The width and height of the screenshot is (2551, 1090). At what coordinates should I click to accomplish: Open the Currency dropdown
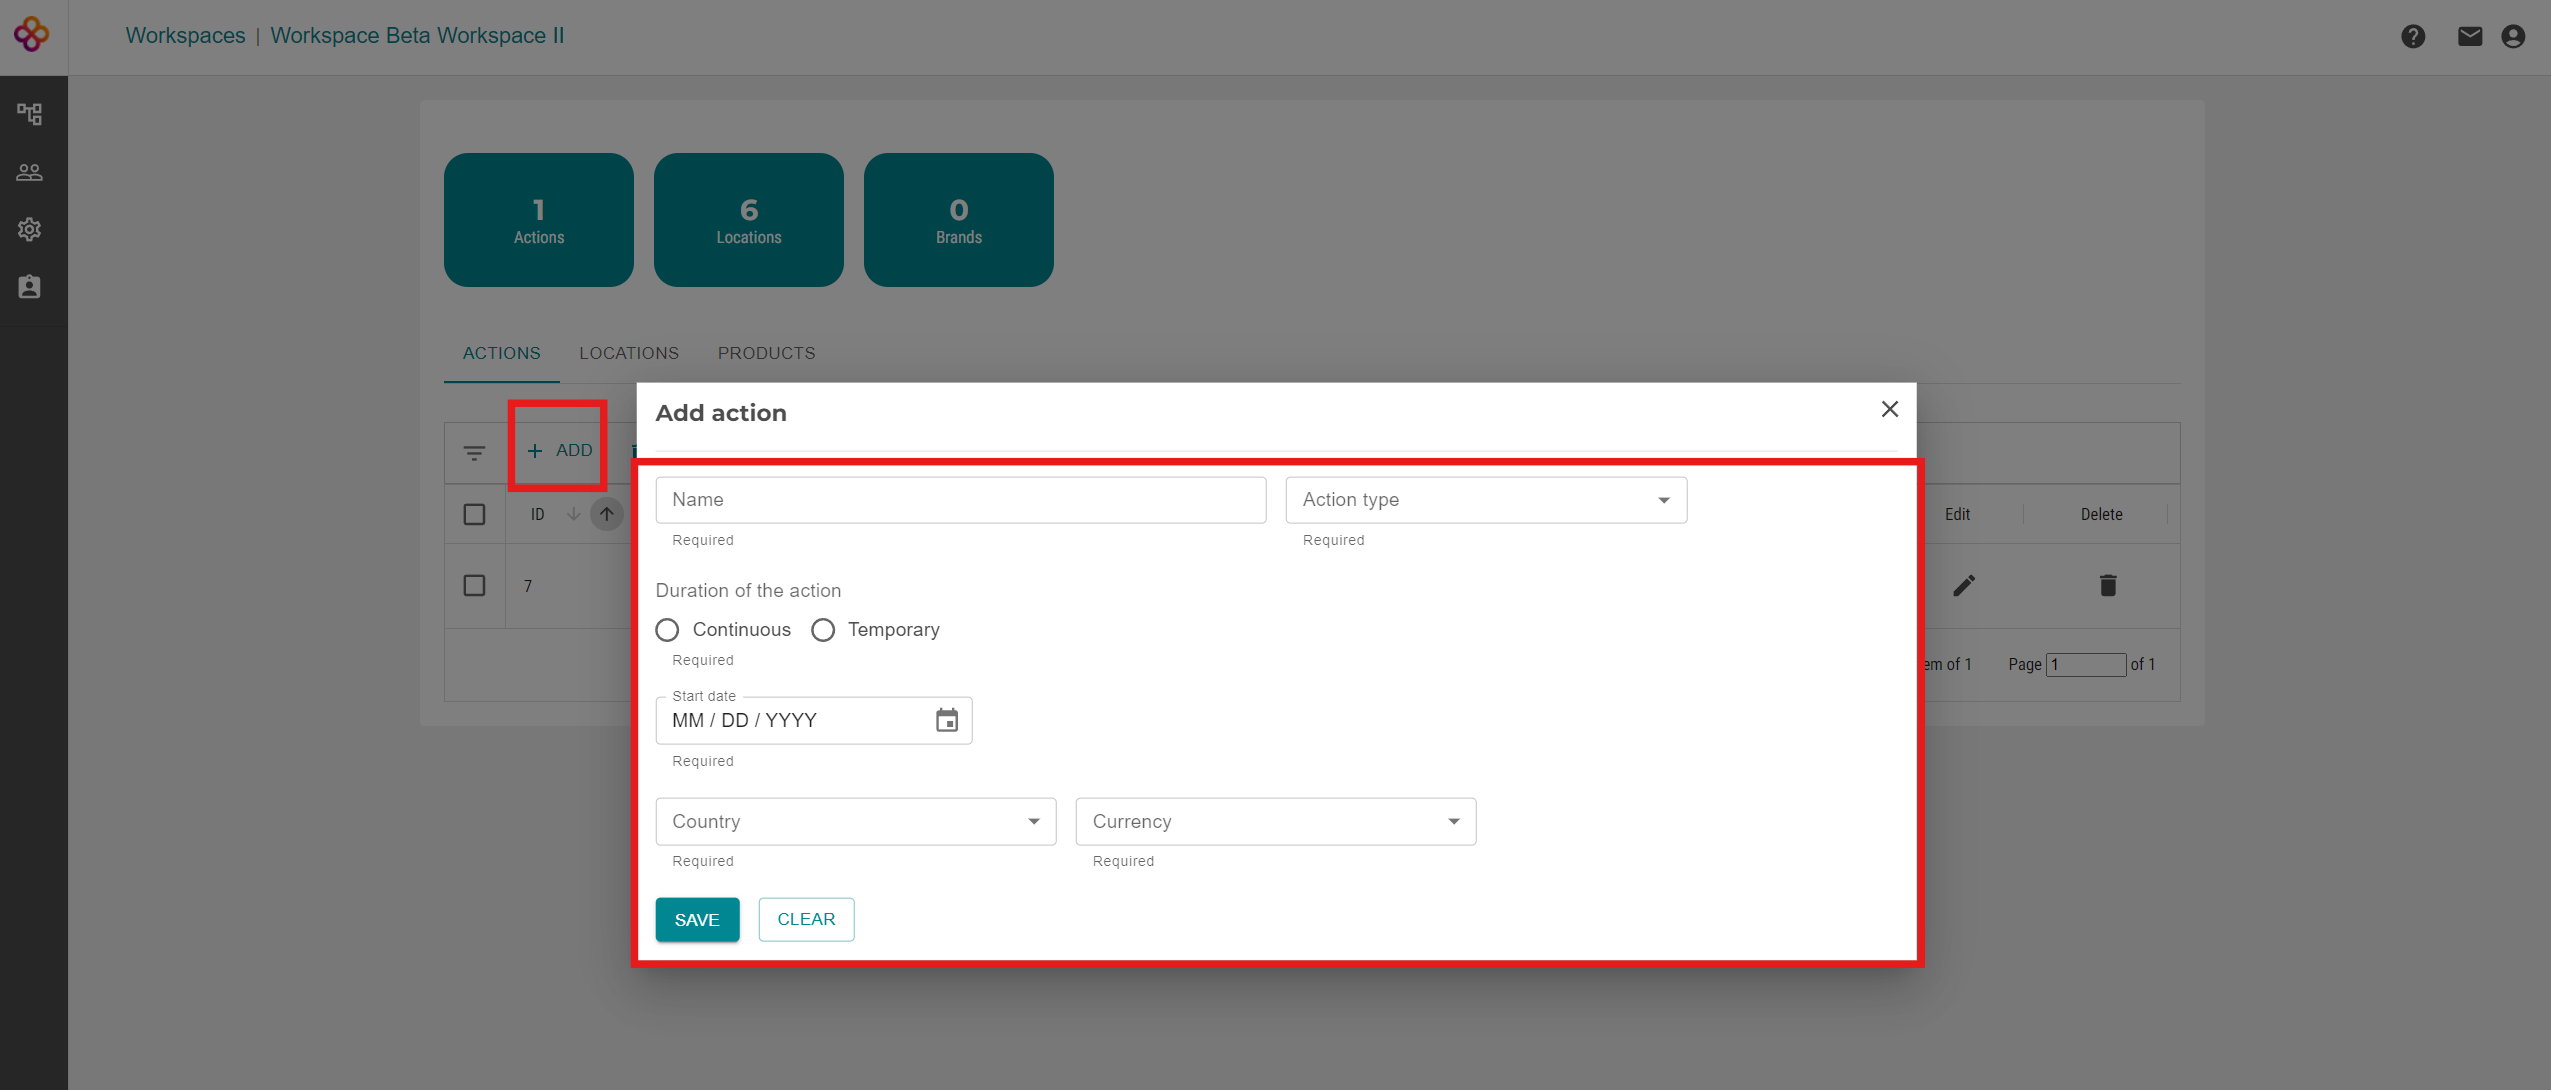tap(1275, 822)
